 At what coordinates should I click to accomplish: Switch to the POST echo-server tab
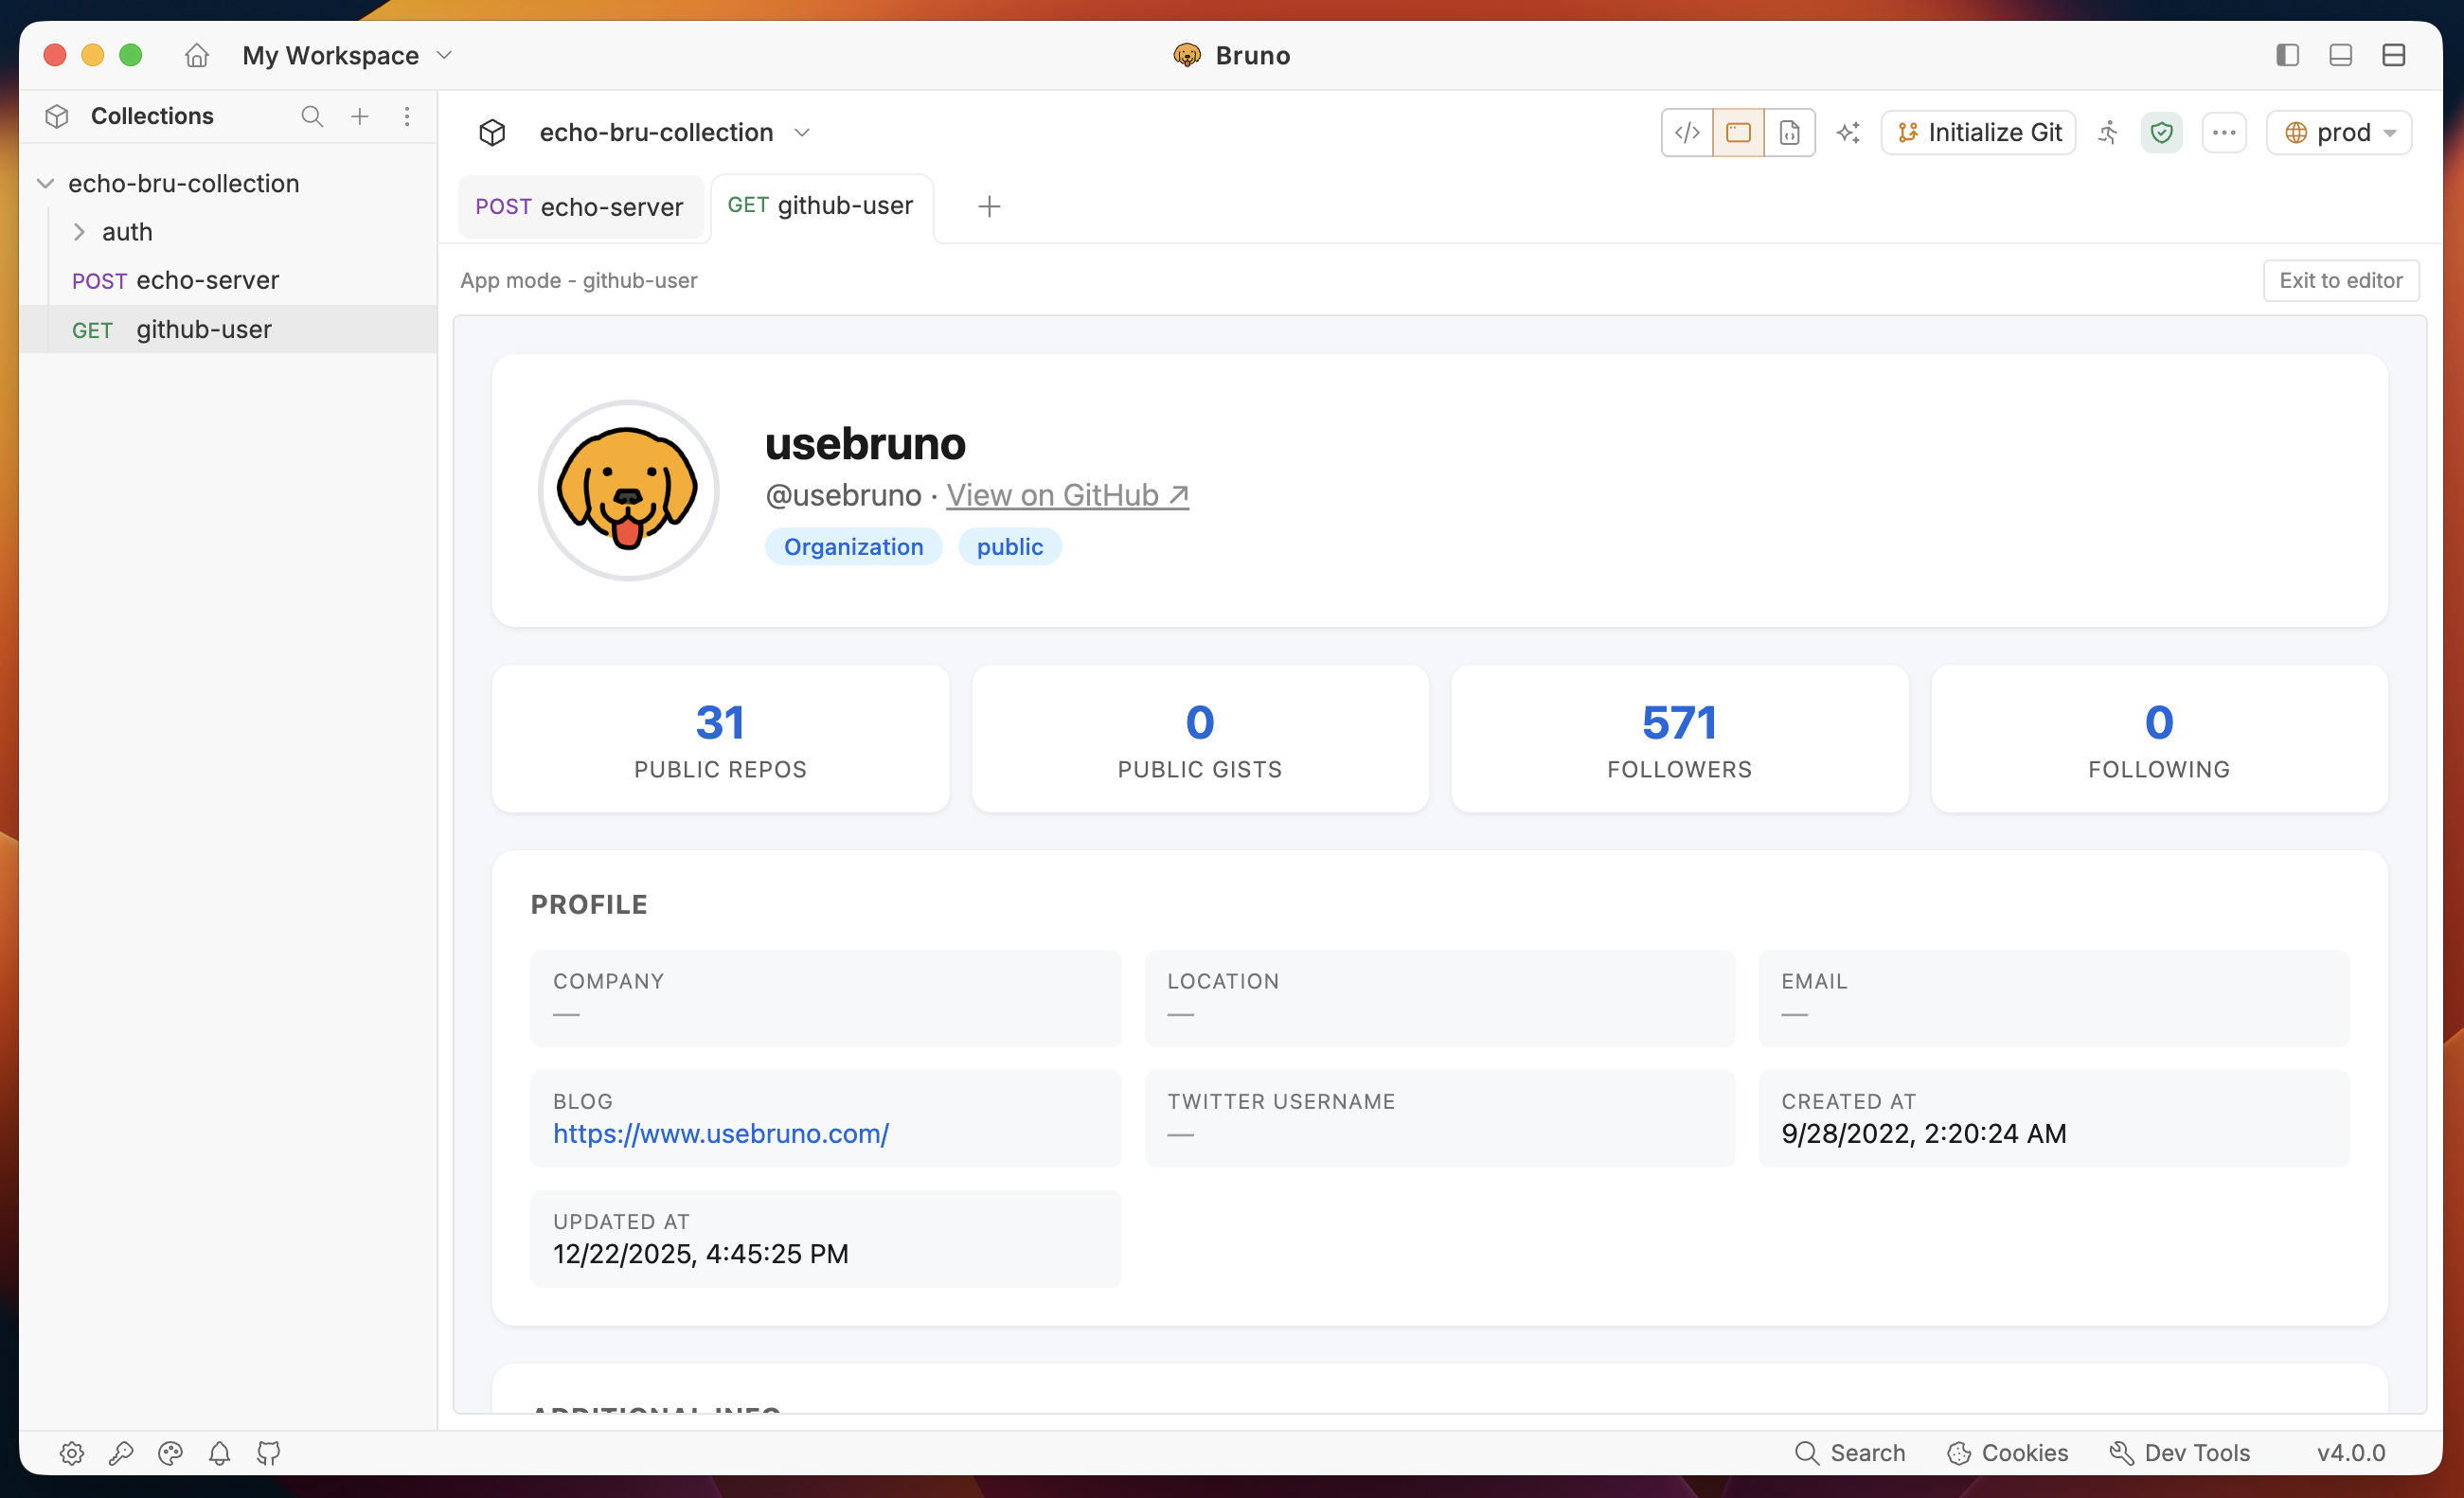580,206
